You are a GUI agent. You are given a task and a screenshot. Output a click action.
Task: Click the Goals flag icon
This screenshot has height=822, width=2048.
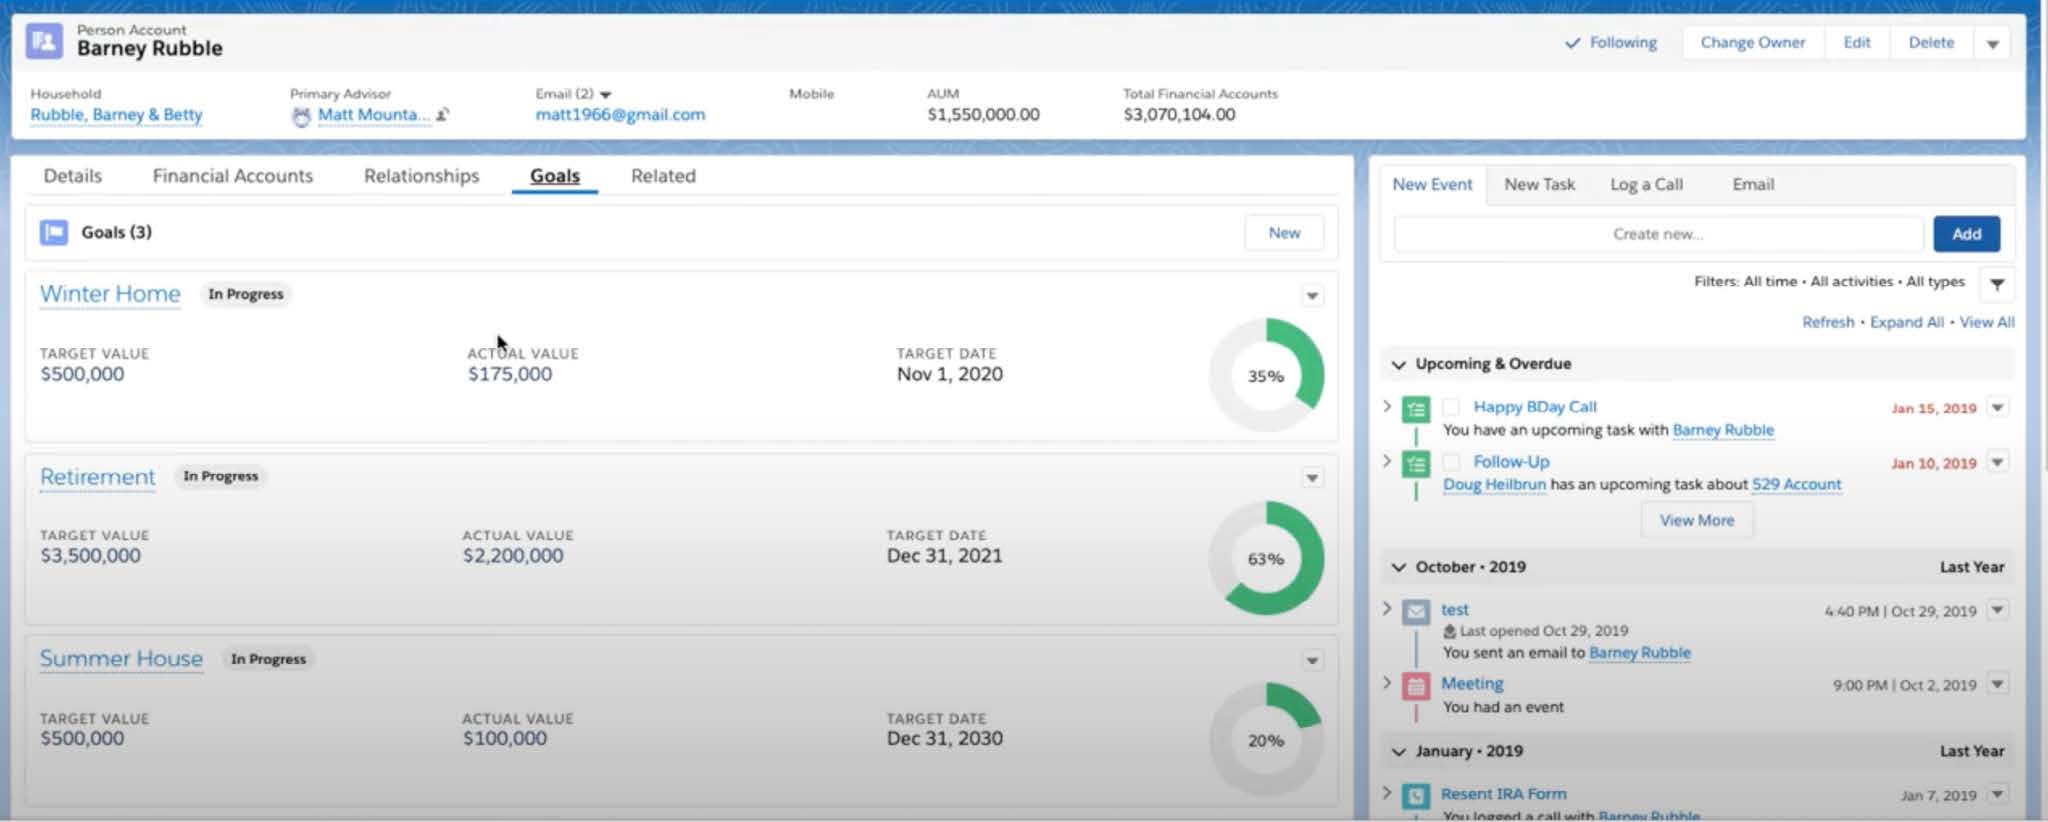(x=54, y=232)
